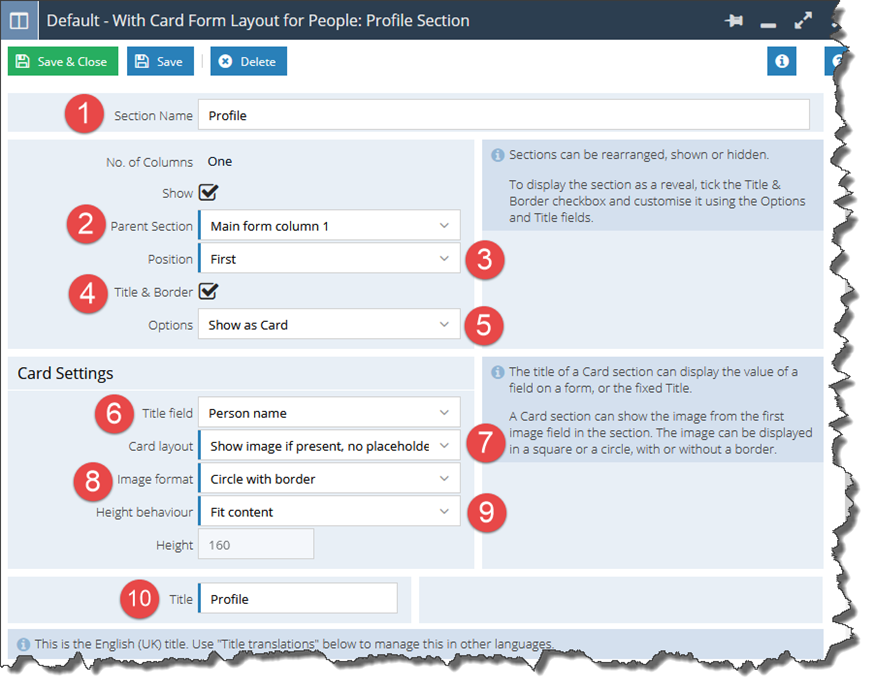Open the Position dropdown showing First

click(329, 258)
